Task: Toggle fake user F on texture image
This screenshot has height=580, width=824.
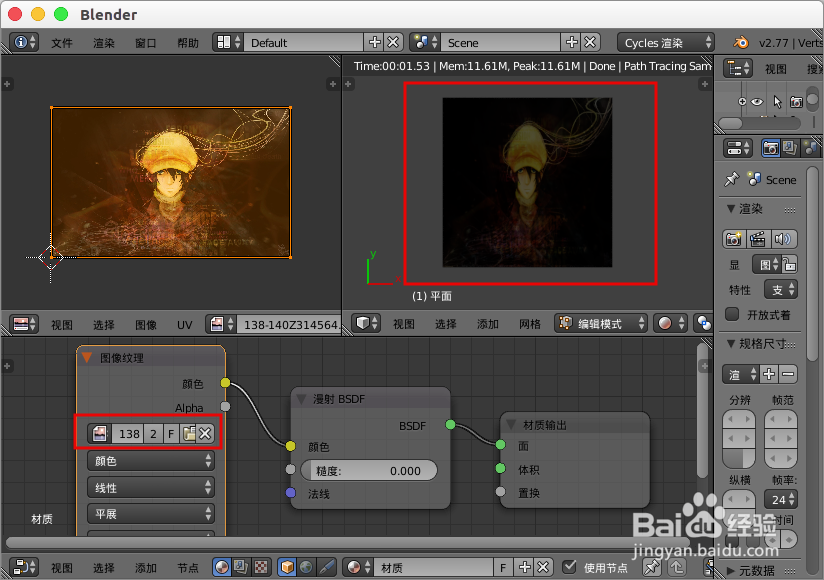Action: 171,433
